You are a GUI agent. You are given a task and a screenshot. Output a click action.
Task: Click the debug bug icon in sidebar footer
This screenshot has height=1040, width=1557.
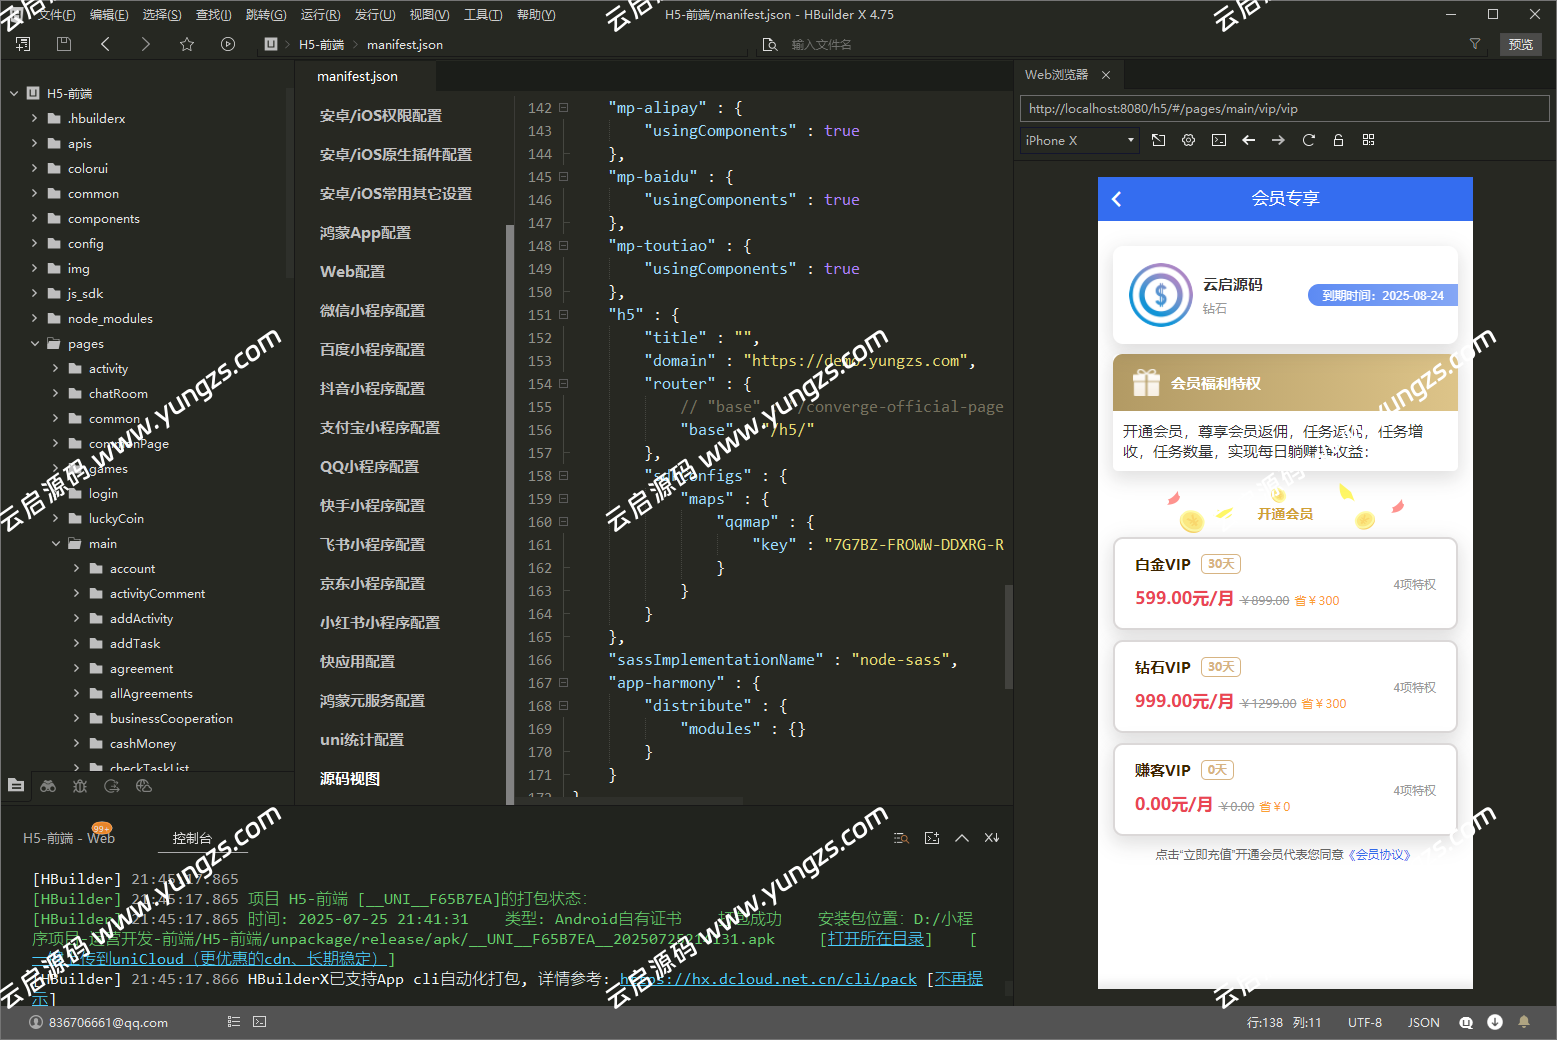pos(80,786)
